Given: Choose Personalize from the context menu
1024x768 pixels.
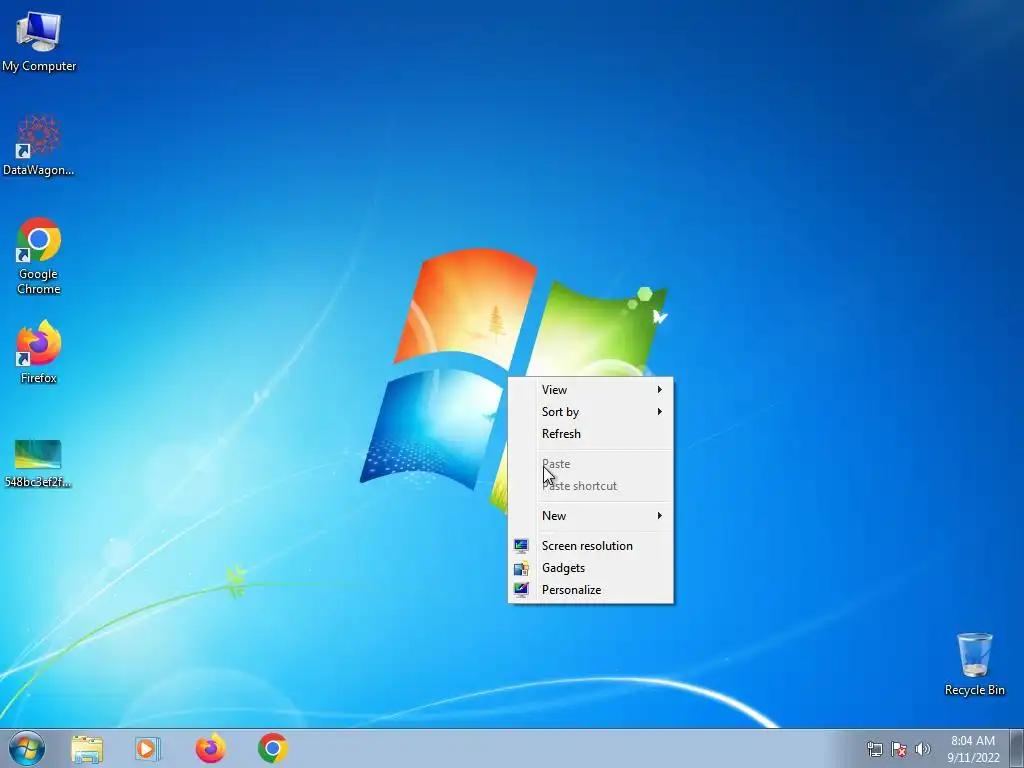Looking at the screenshot, I should (590, 590).
